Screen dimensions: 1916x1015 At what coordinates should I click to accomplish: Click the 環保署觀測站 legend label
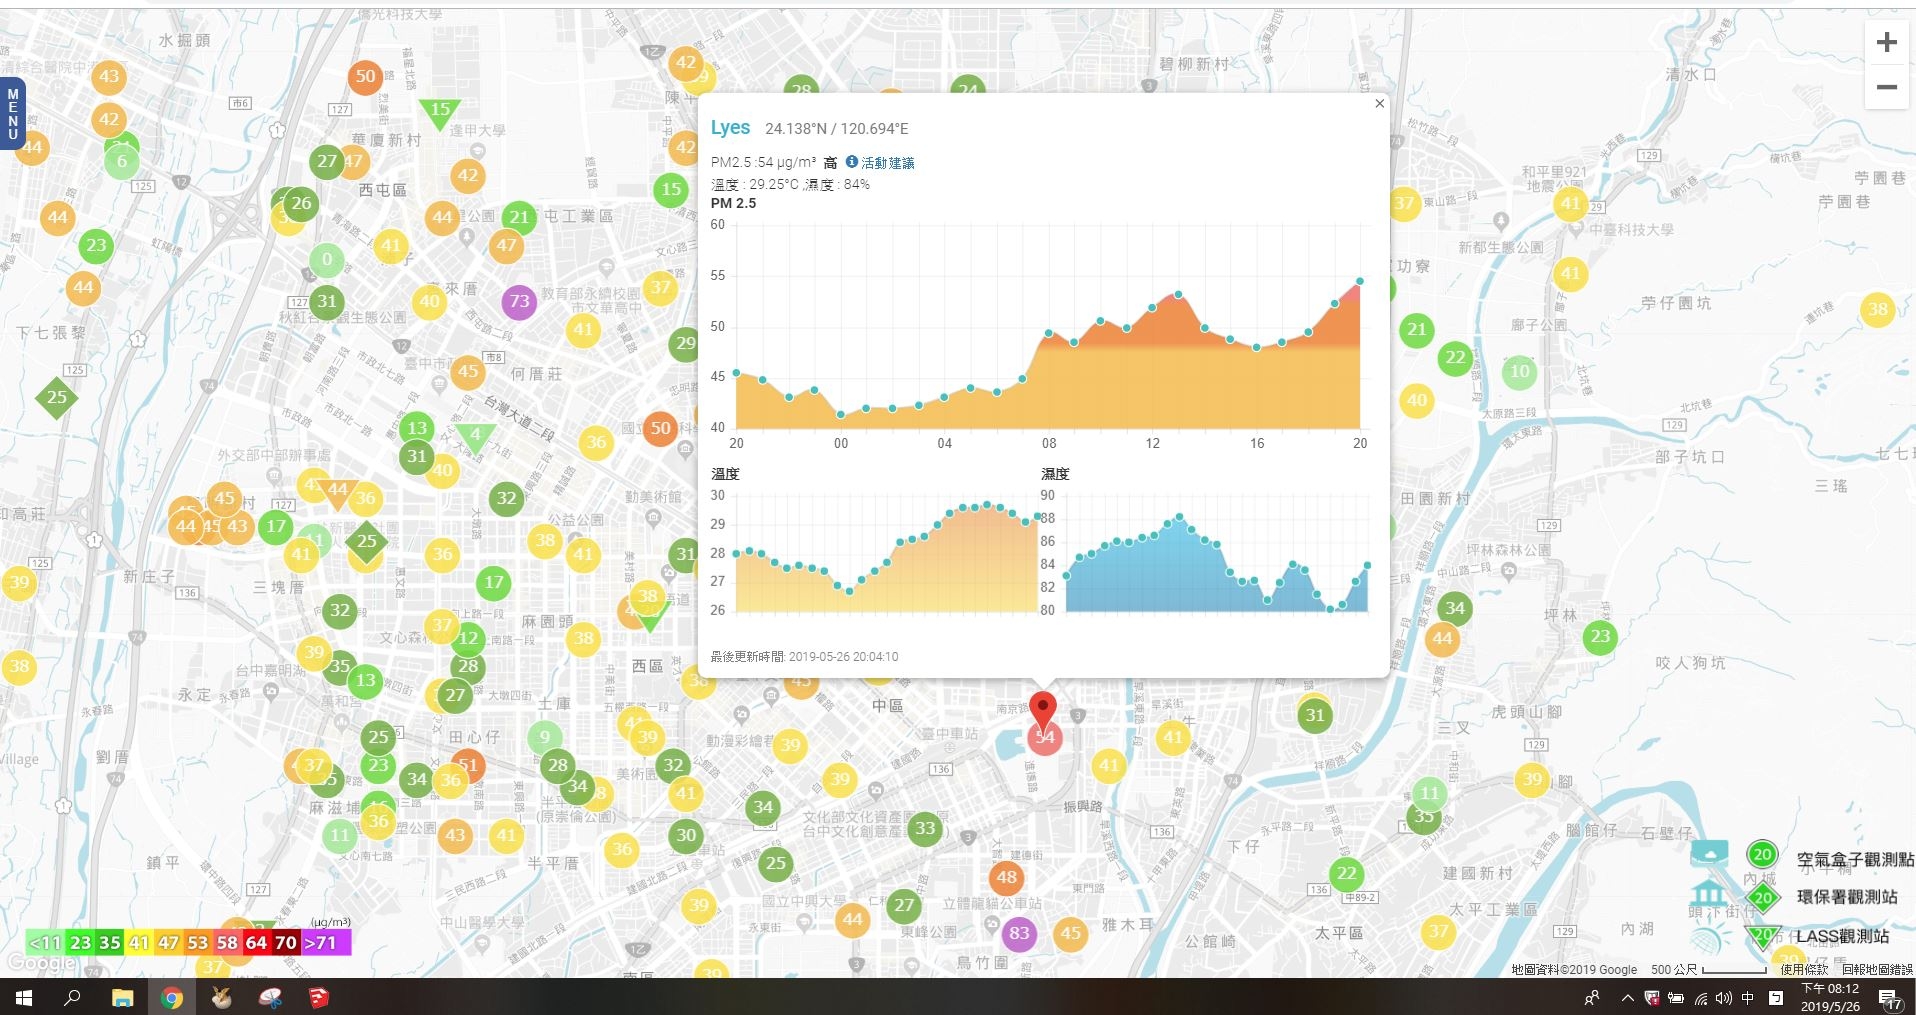click(x=1847, y=897)
